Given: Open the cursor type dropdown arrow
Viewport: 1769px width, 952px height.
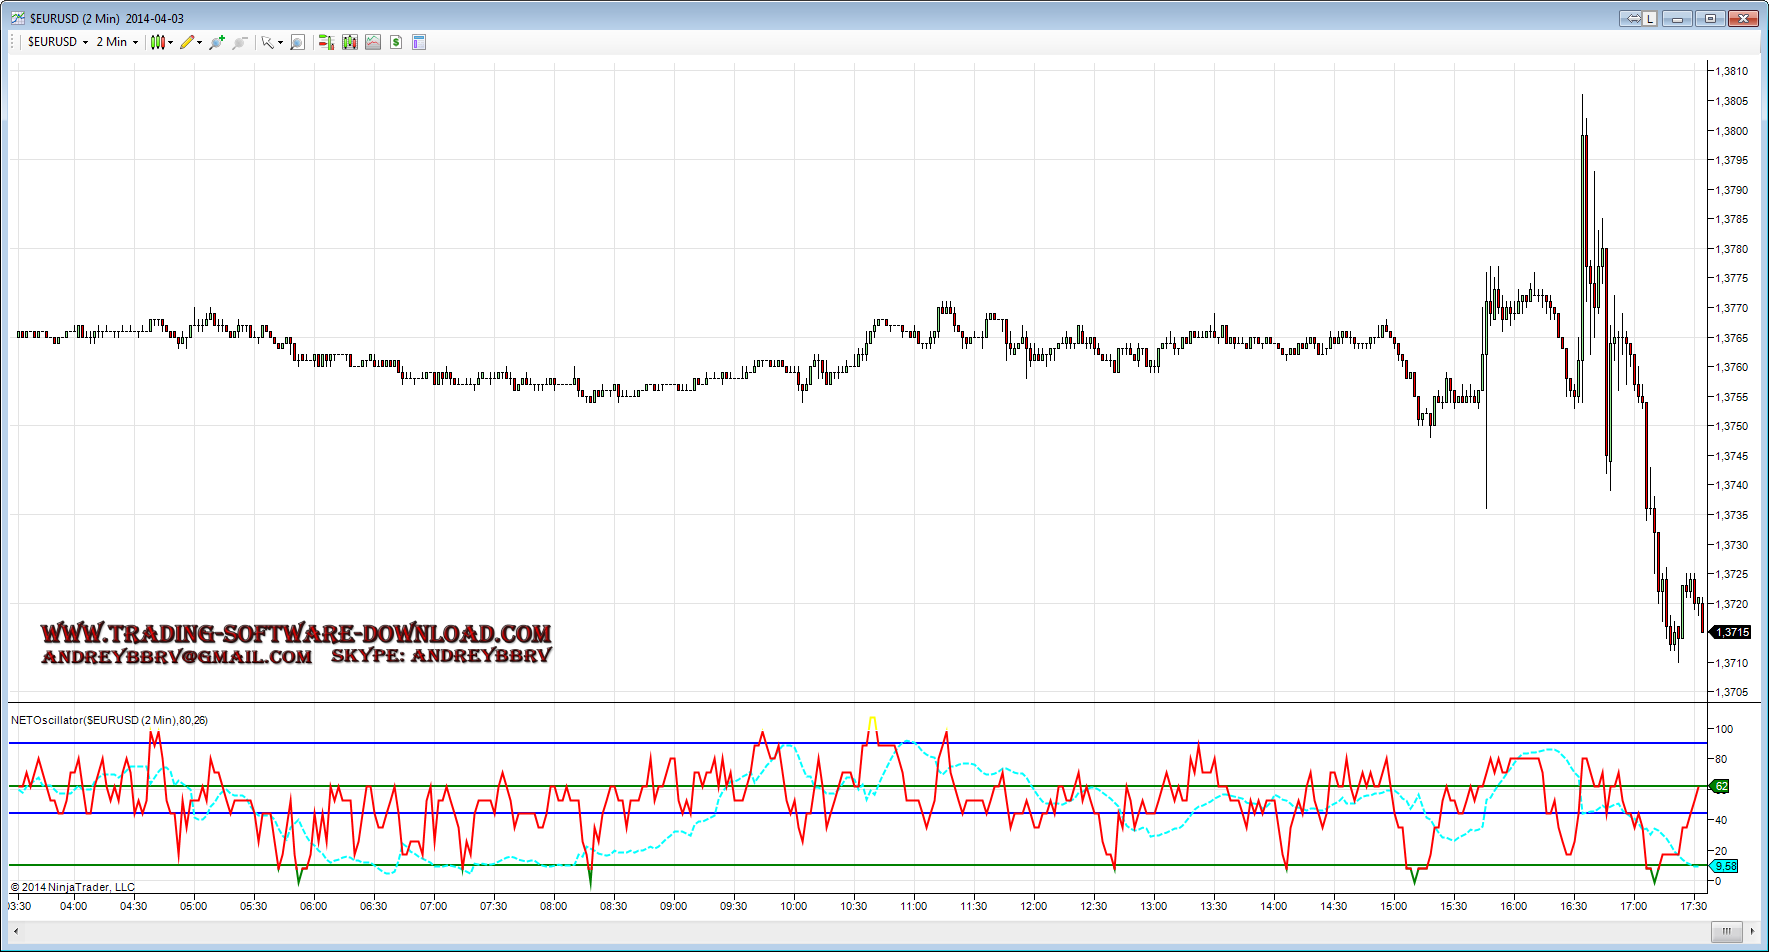Looking at the screenshot, I should tap(280, 42).
